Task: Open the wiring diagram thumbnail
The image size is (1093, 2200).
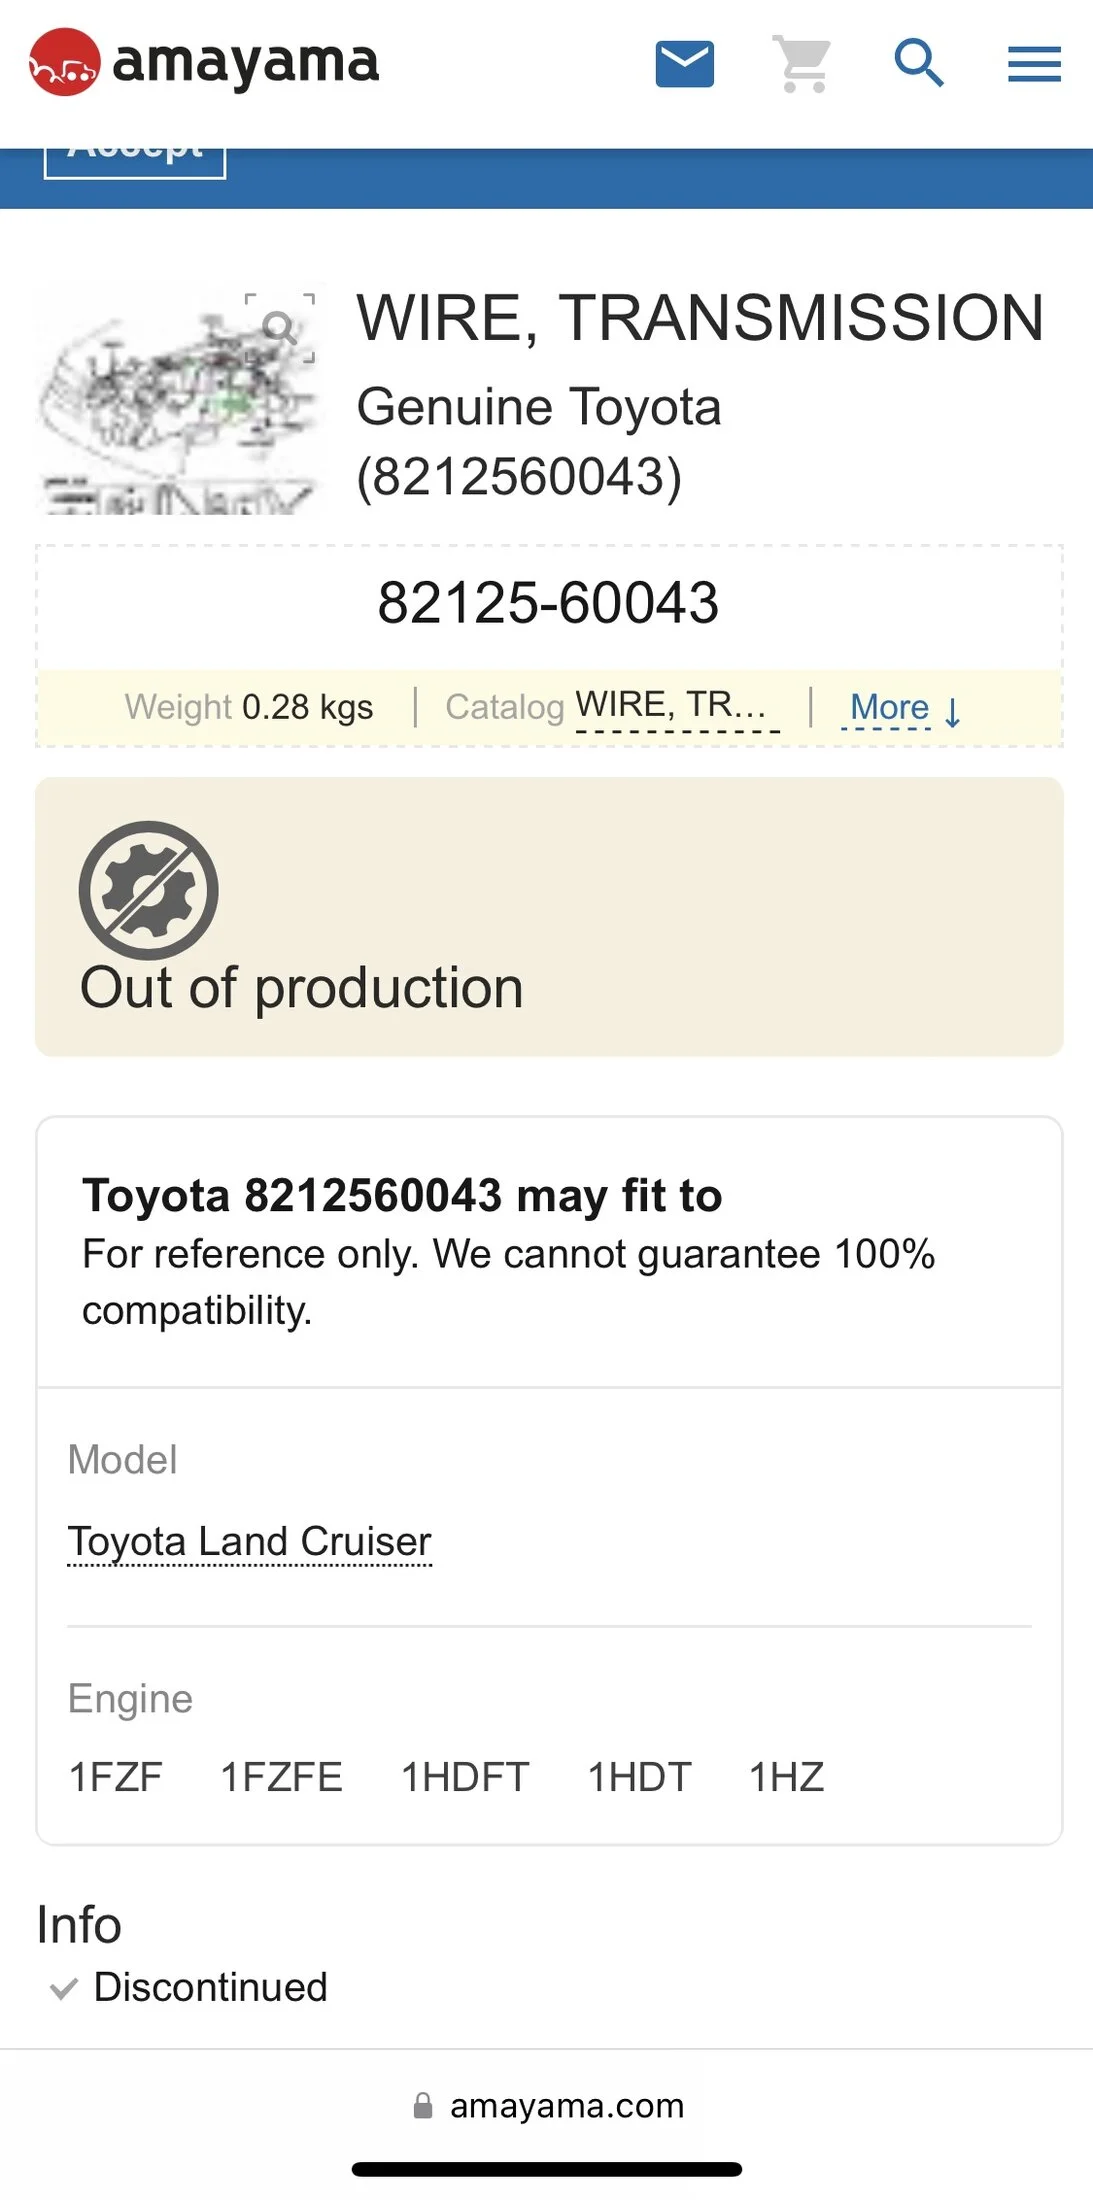Action: 177,402
